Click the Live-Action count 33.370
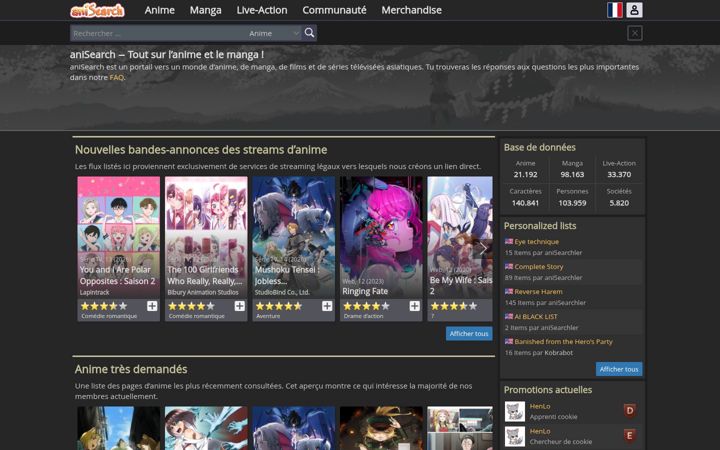This screenshot has height=450, width=720. coord(619,174)
